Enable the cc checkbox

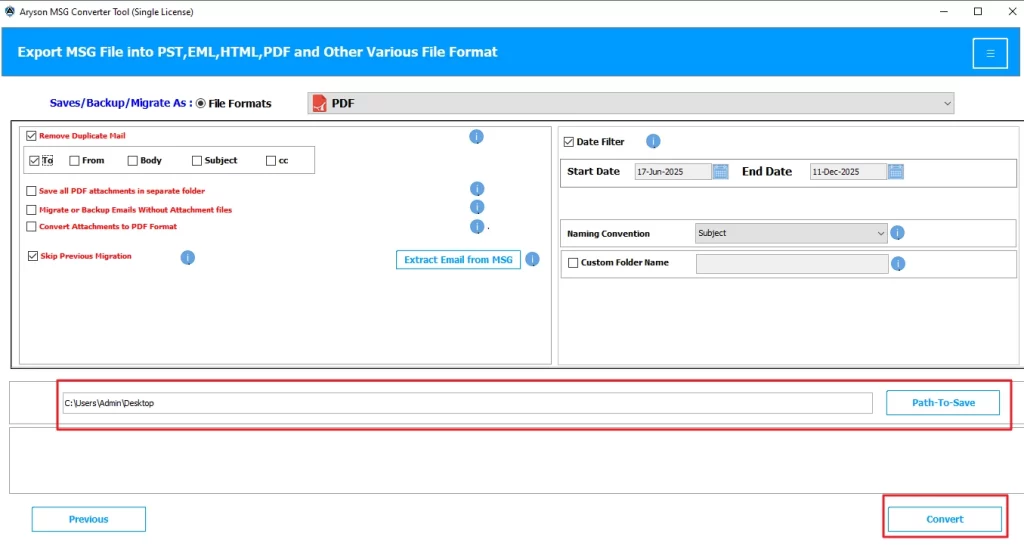click(271, 161)
